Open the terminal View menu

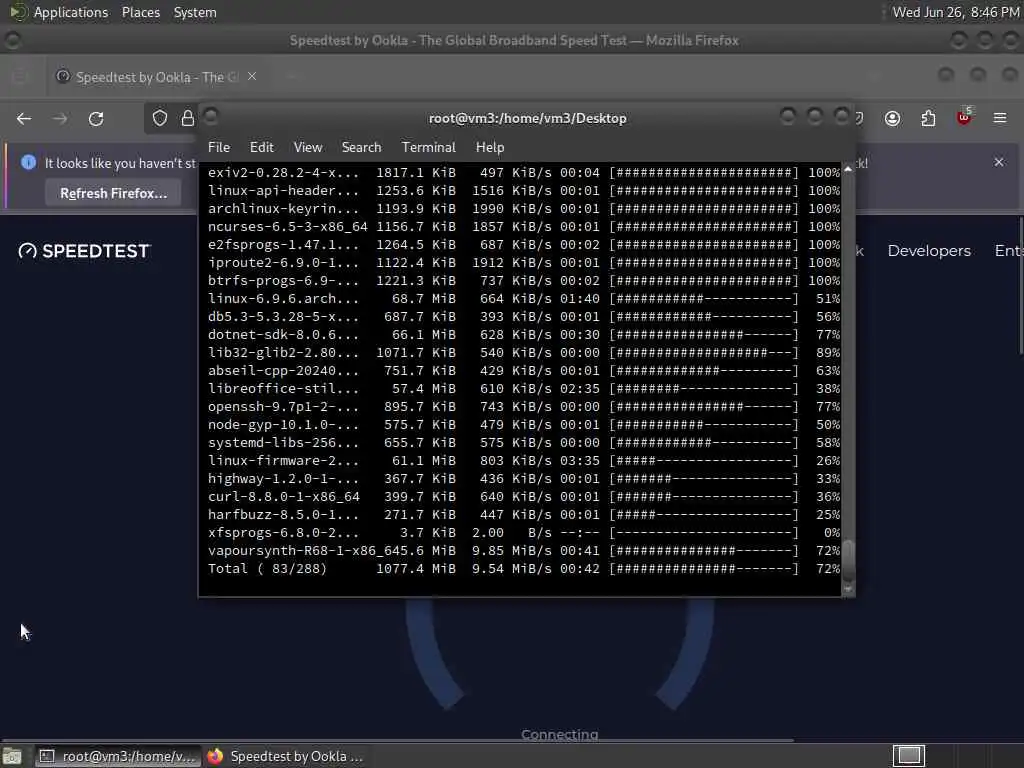(308, 148)
